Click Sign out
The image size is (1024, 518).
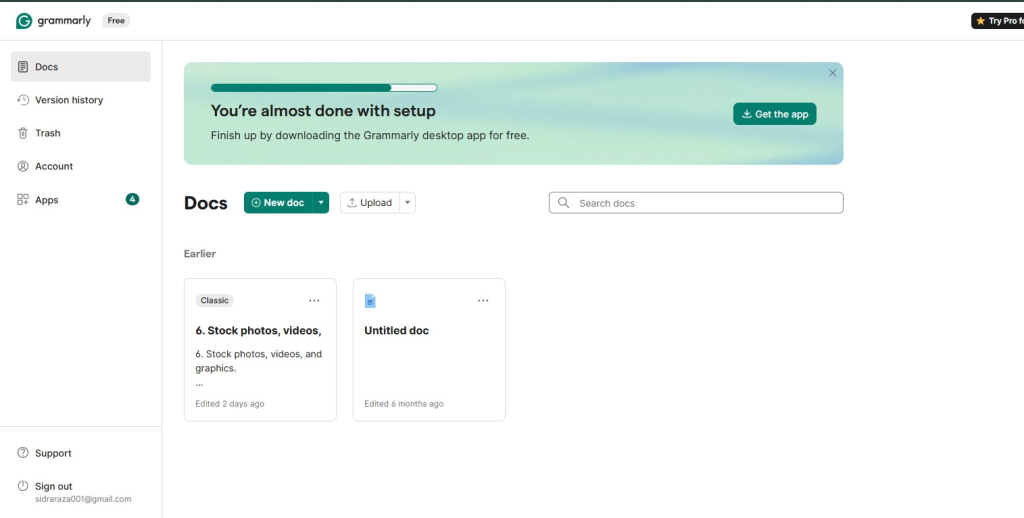[54, 487]
